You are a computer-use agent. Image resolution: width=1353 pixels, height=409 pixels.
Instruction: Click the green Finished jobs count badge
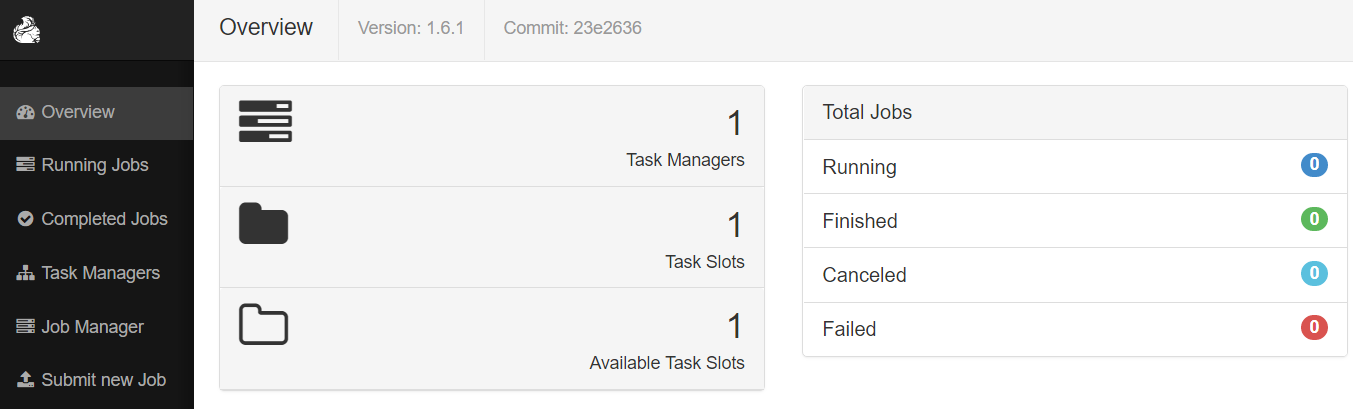[x=1314, y=219]
